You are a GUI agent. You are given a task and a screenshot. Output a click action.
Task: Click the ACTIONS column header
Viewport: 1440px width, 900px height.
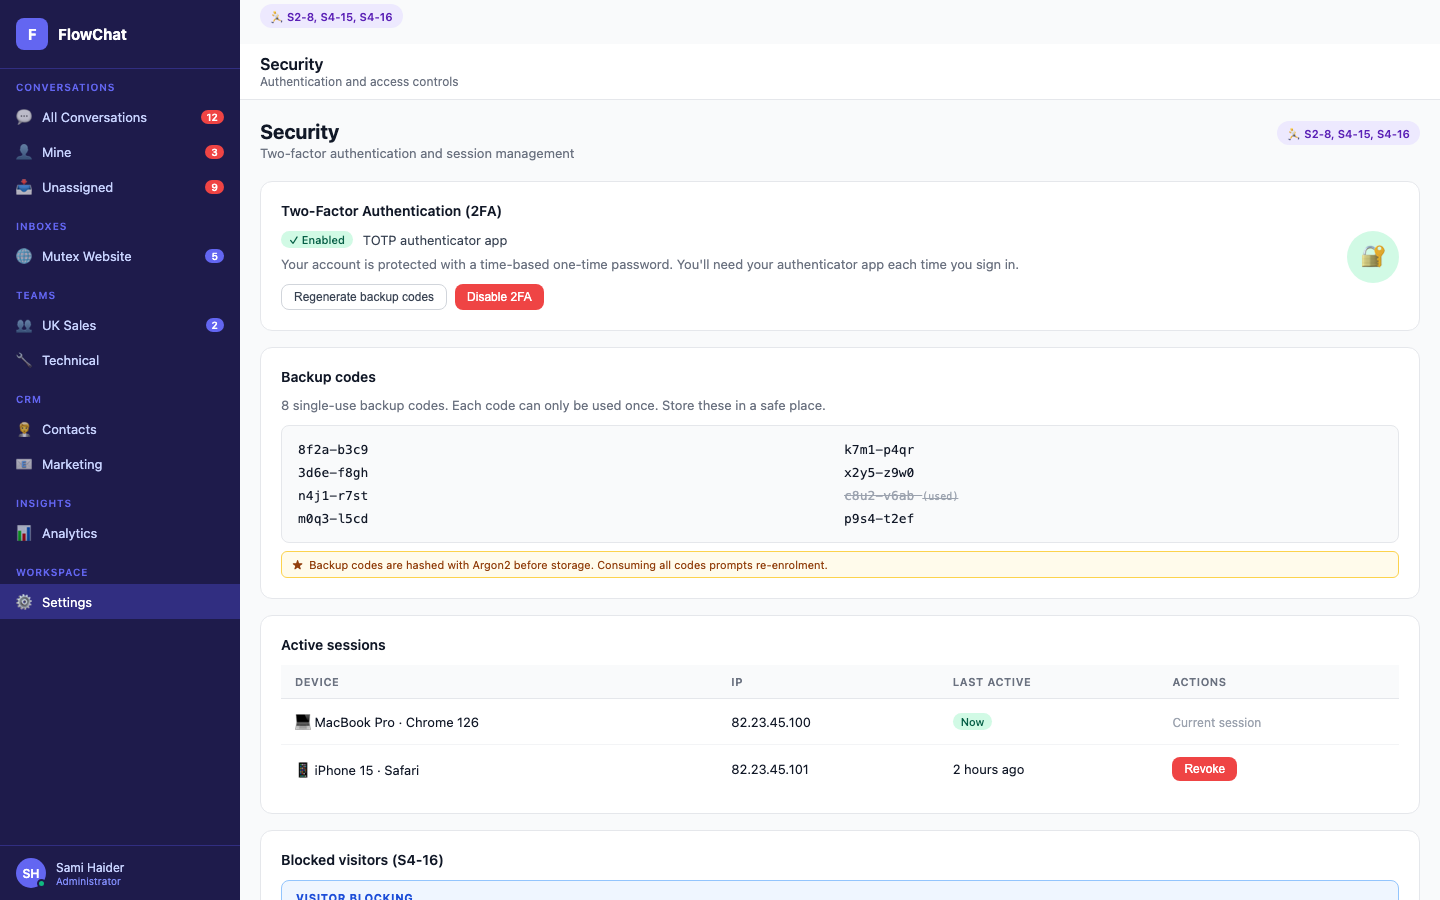1199,682
